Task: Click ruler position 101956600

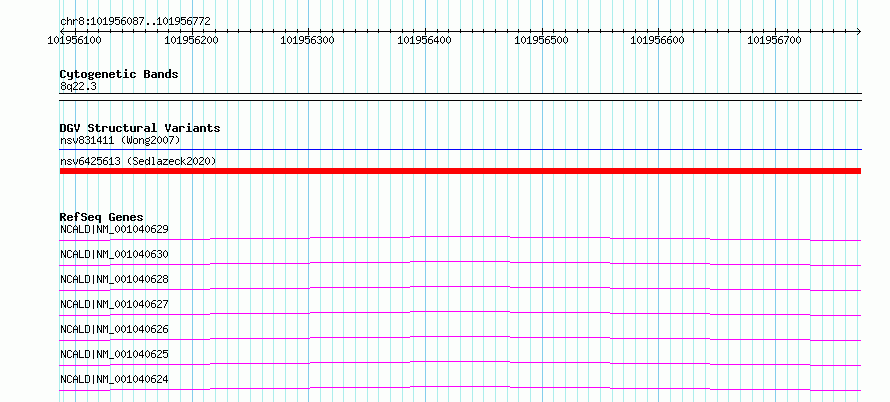Action: point(658,40)
